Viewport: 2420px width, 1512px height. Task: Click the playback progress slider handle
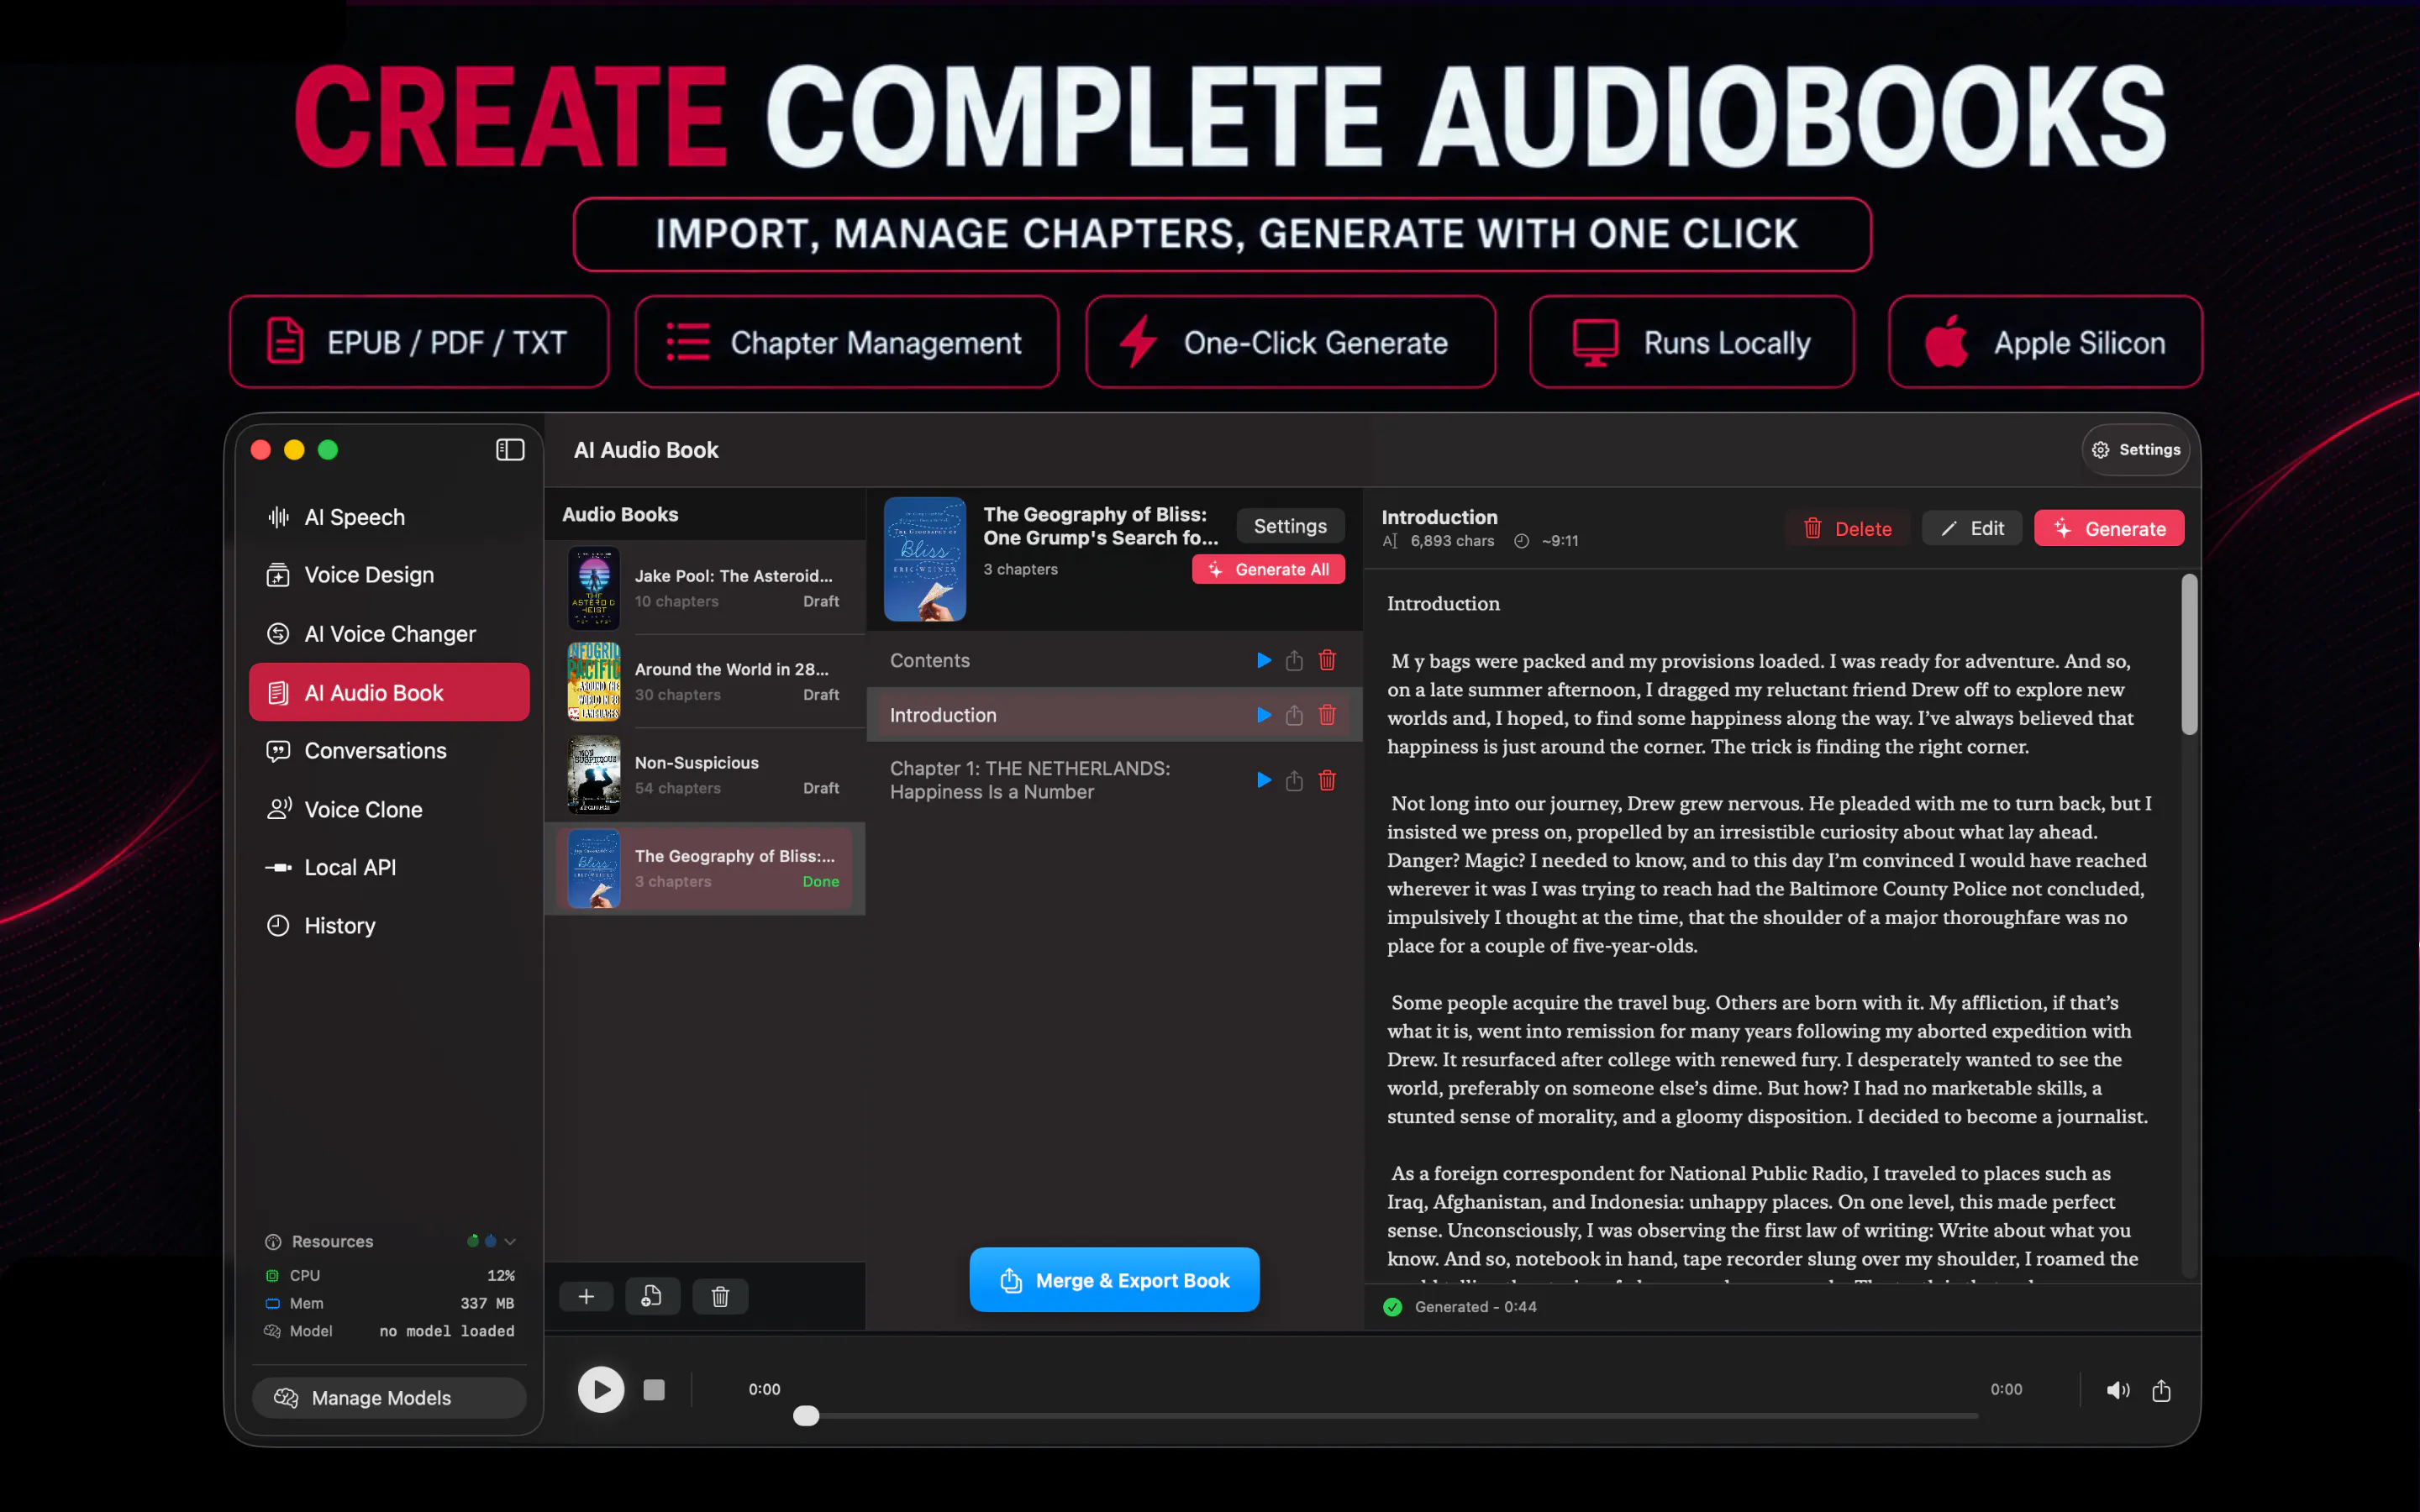806,1415
